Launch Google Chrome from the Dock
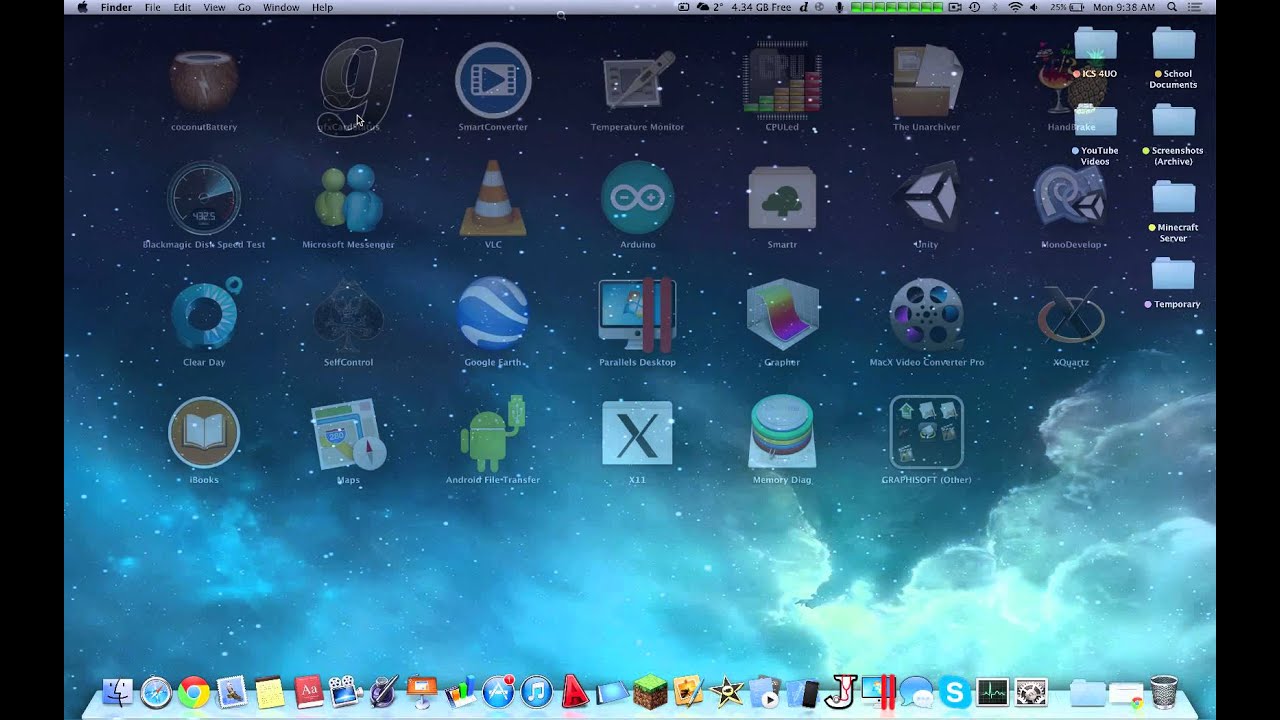Screen dimensions: 1280x720 [194, 692]
